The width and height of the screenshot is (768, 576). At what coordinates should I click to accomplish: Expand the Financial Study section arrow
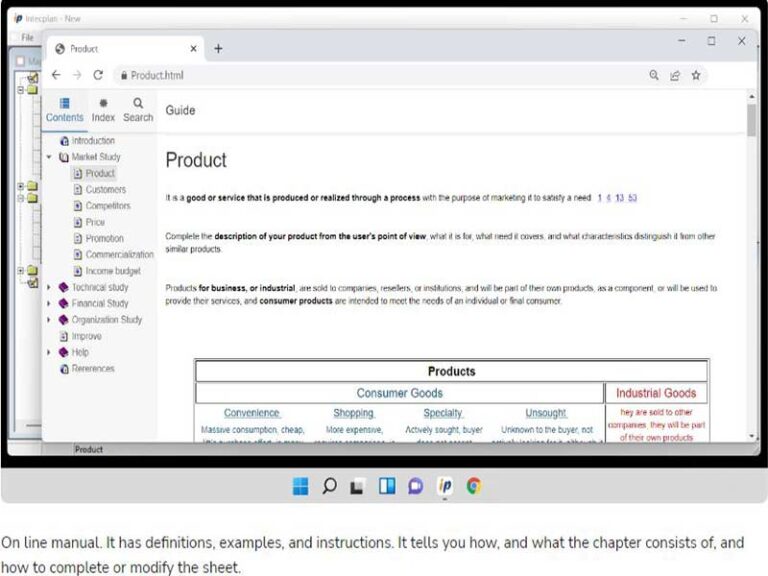[x=48, y=304]
